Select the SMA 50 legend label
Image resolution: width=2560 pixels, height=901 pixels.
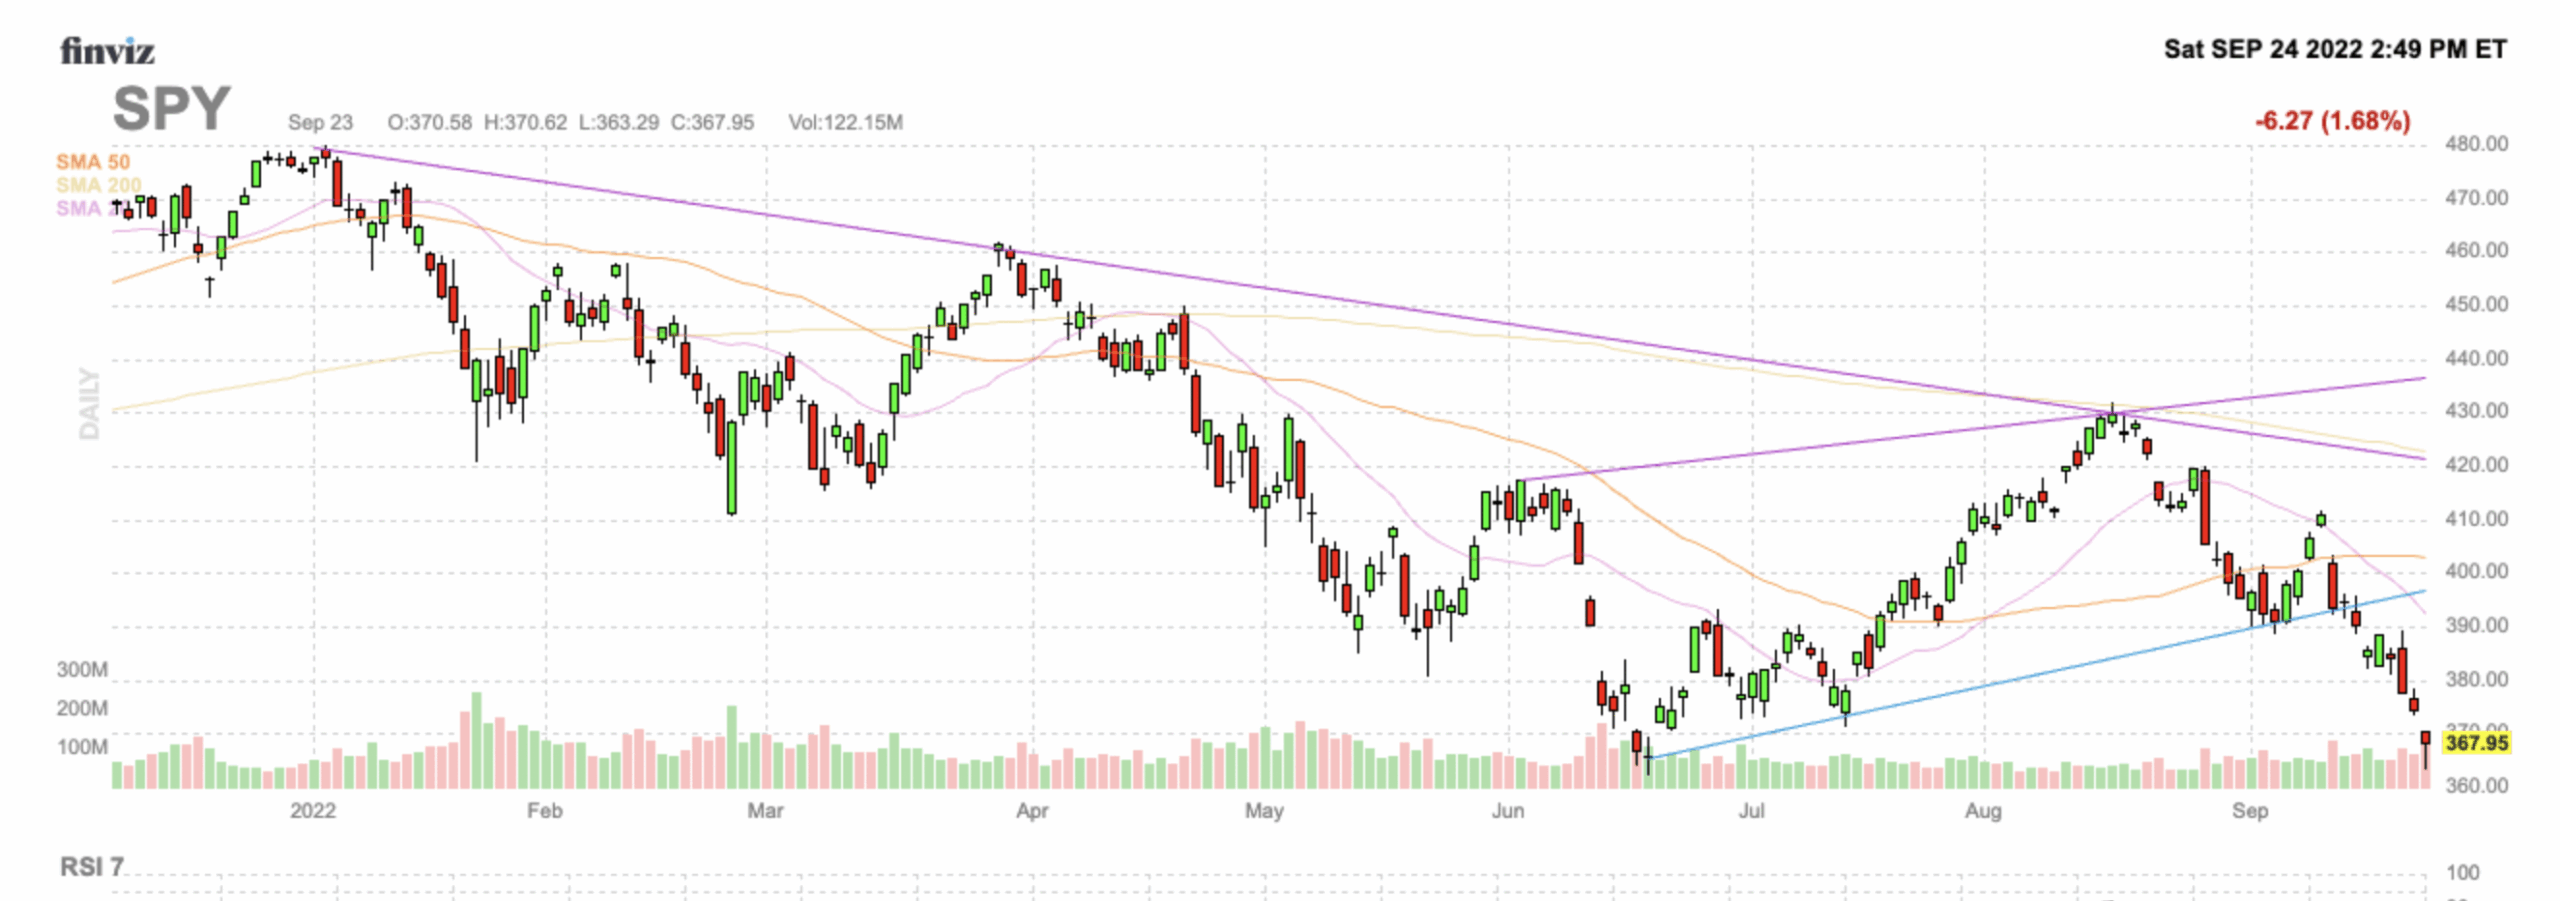coord(93,162)
